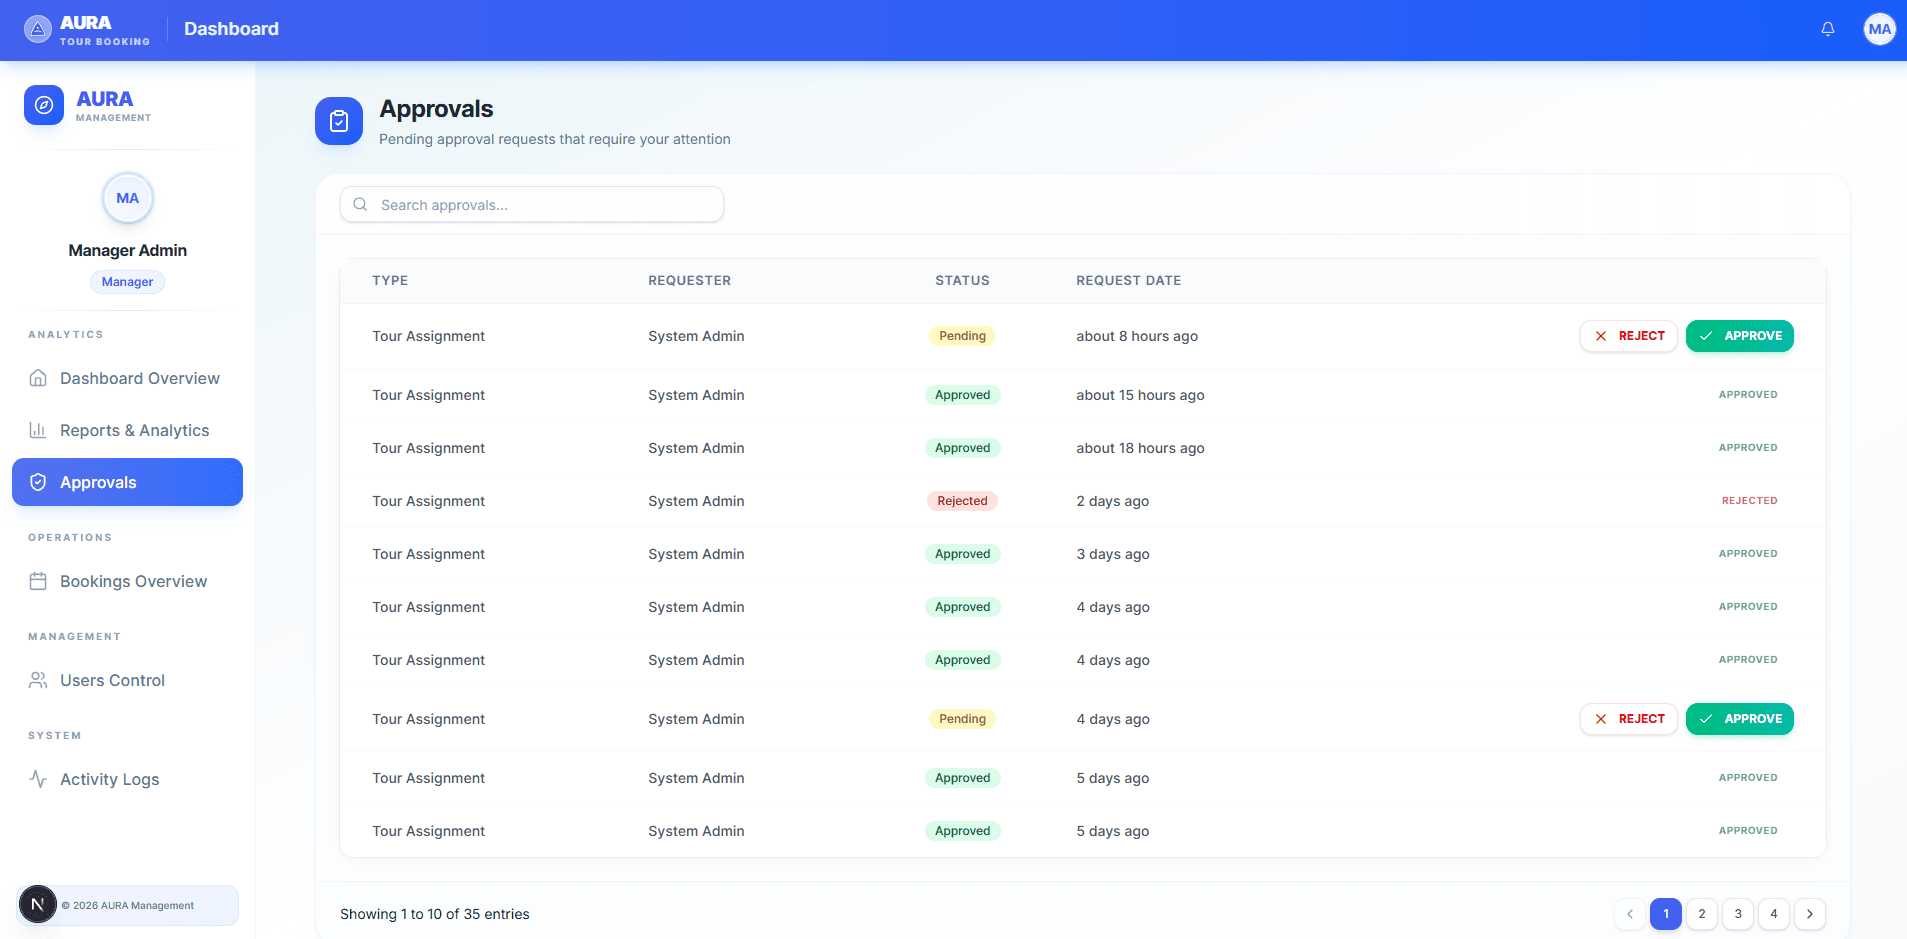The width and height of the screenshot is (1907, 939).
Task: Click the clipboard icon beside Approvals heading
Action: 339,121
